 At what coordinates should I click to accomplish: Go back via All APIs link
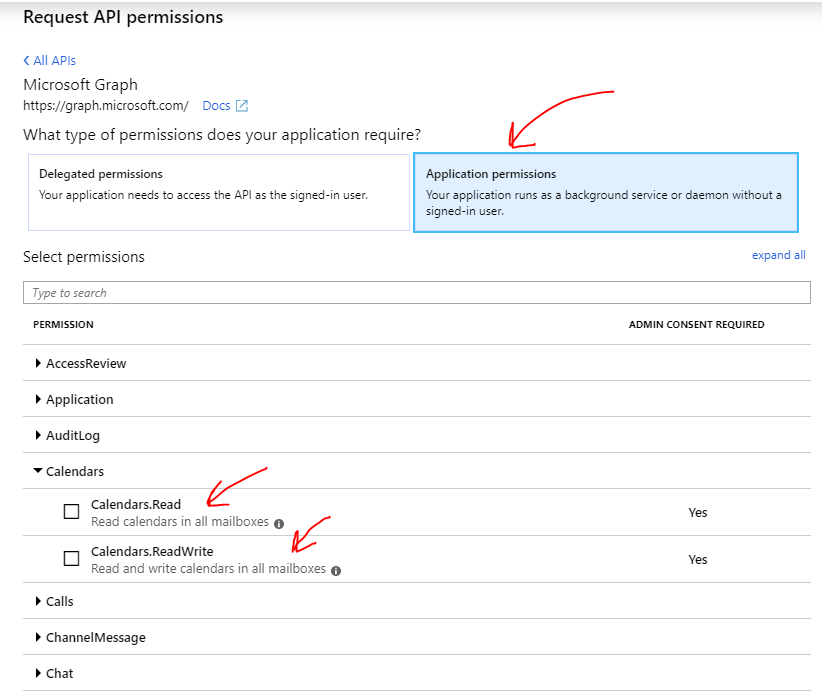49,61
